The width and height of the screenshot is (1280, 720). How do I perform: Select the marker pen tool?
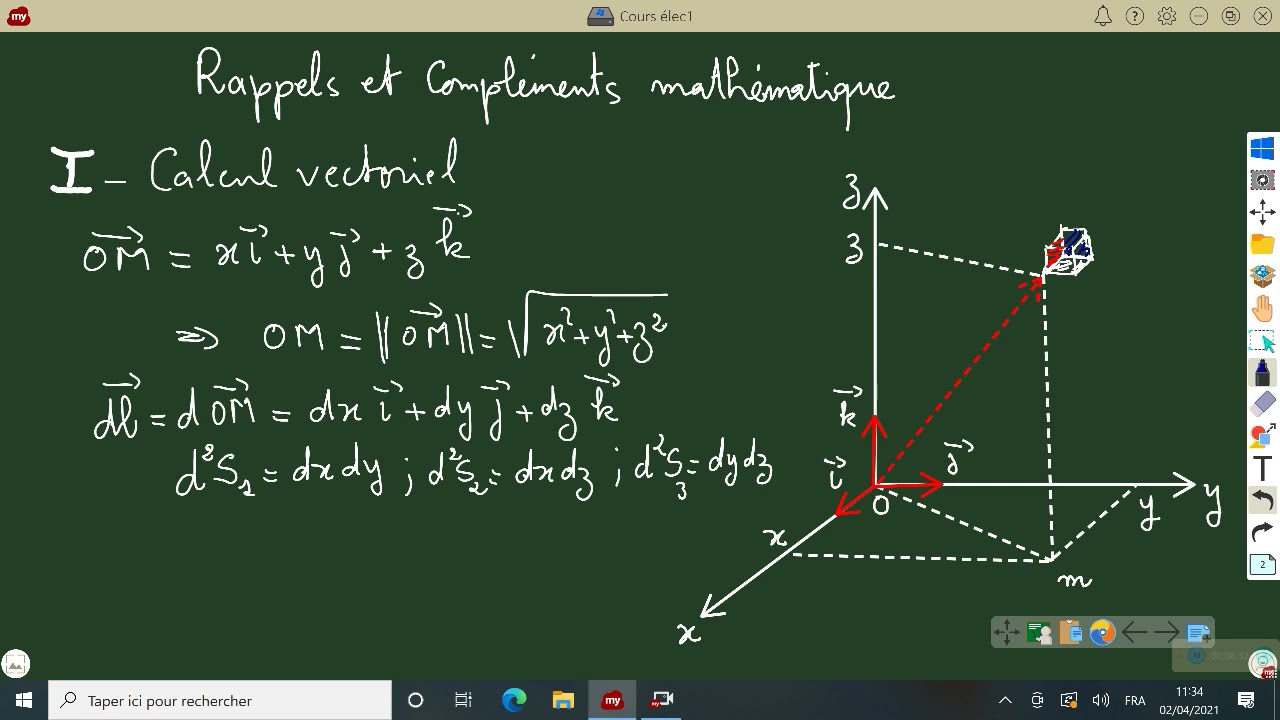coord(1262,372)
